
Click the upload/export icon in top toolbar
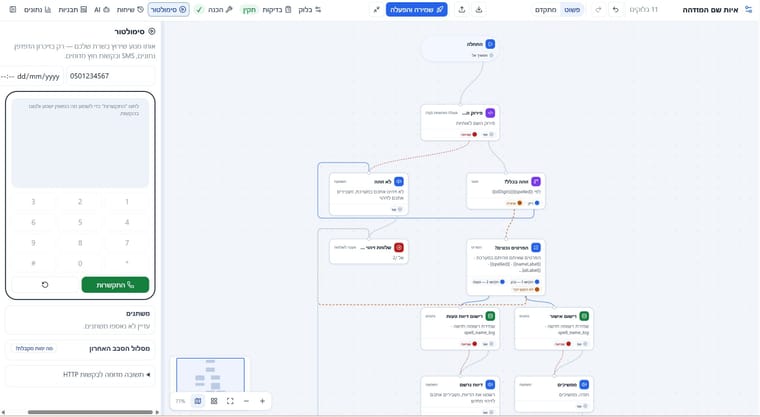pyautogui.click(x=461, y=9)
